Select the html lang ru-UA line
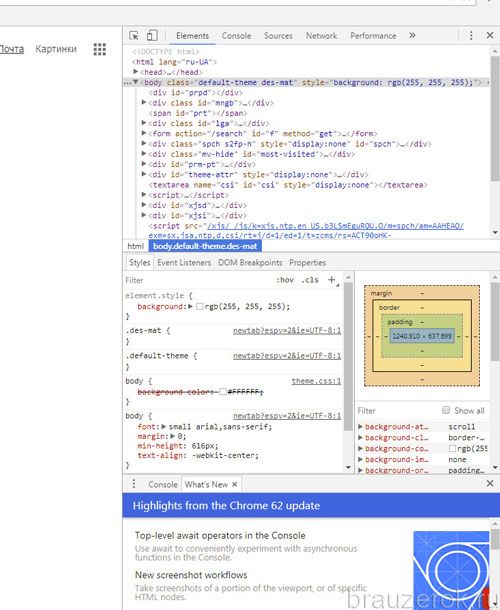Screen dimensions: 500x610 click(x=174, y=62)
